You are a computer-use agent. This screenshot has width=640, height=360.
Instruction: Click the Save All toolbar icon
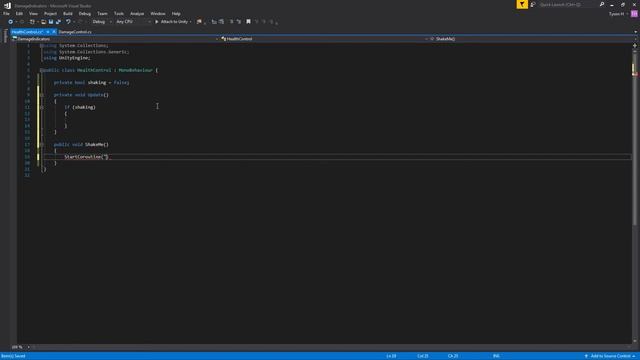click(x=58, y=22)
